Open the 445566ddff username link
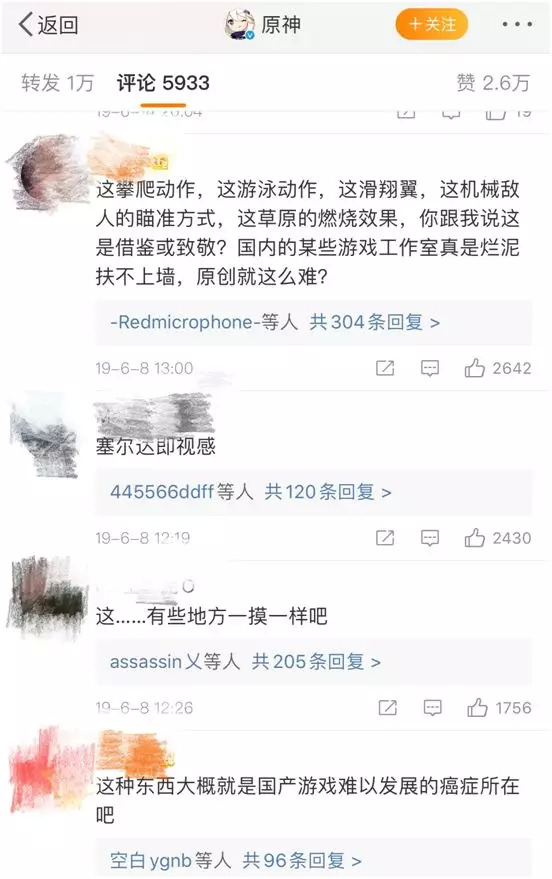This screenshot has height=879, width=552. [161, 492]
